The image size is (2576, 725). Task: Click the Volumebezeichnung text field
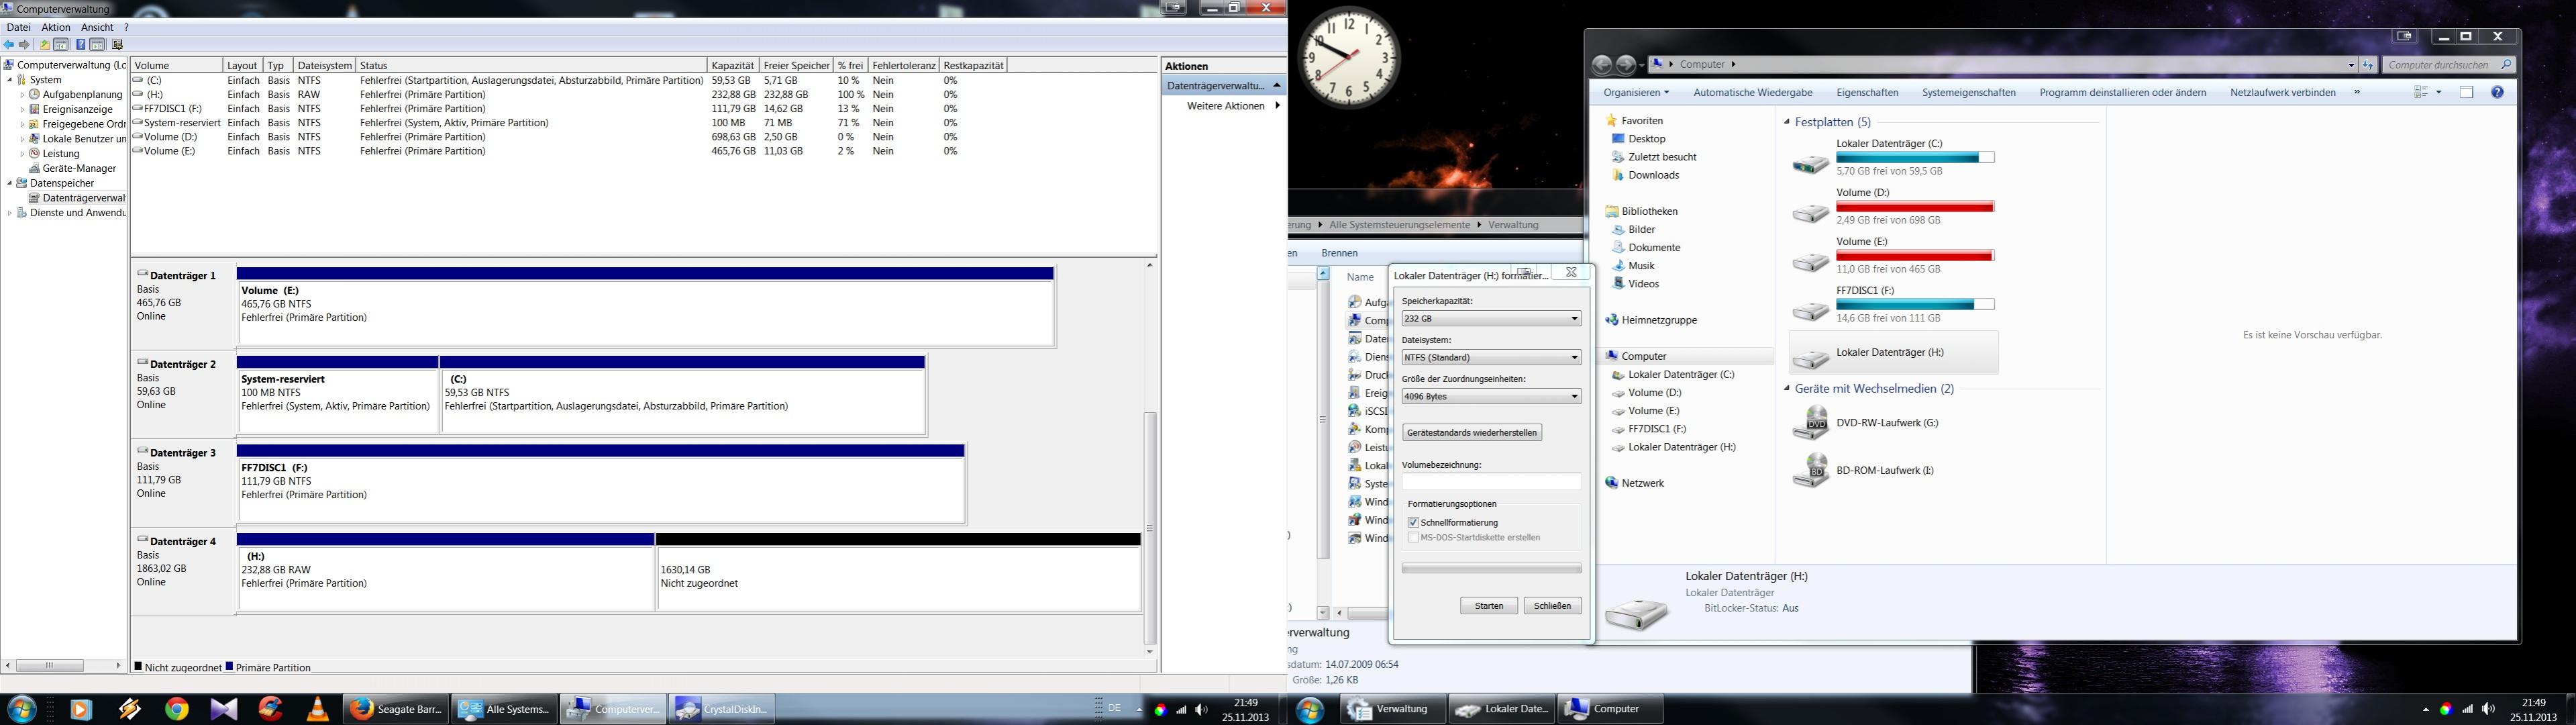1490,482
